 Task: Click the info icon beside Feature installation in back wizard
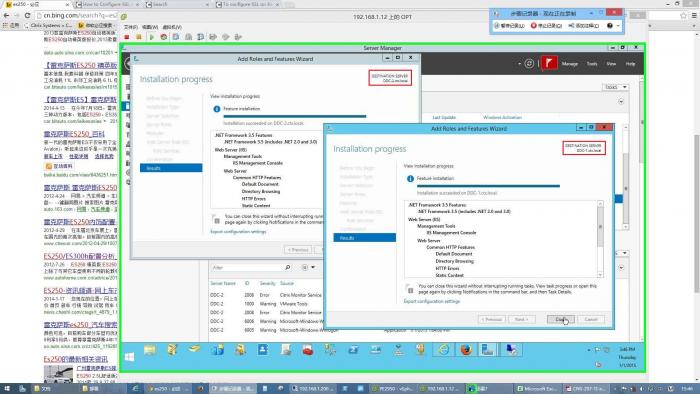tap(217, 109)
